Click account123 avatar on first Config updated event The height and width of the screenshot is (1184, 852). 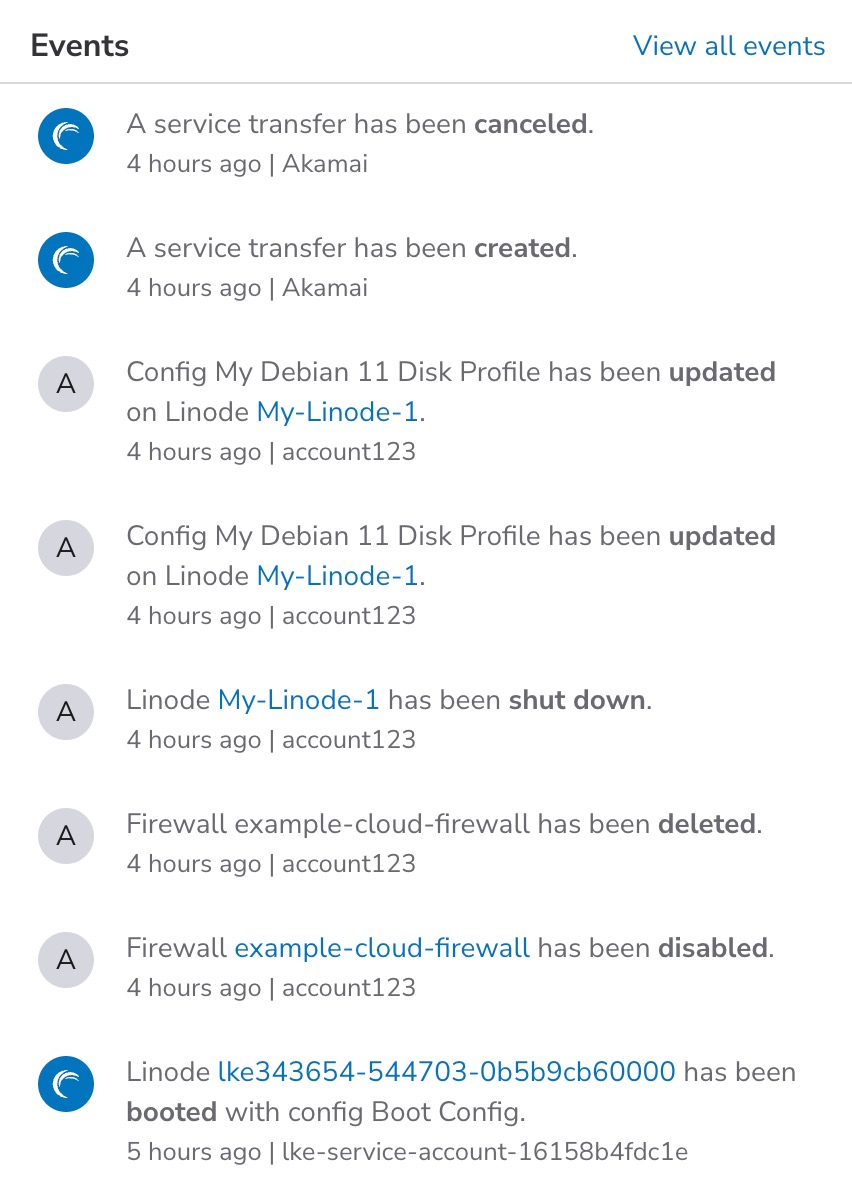[66, 385]
